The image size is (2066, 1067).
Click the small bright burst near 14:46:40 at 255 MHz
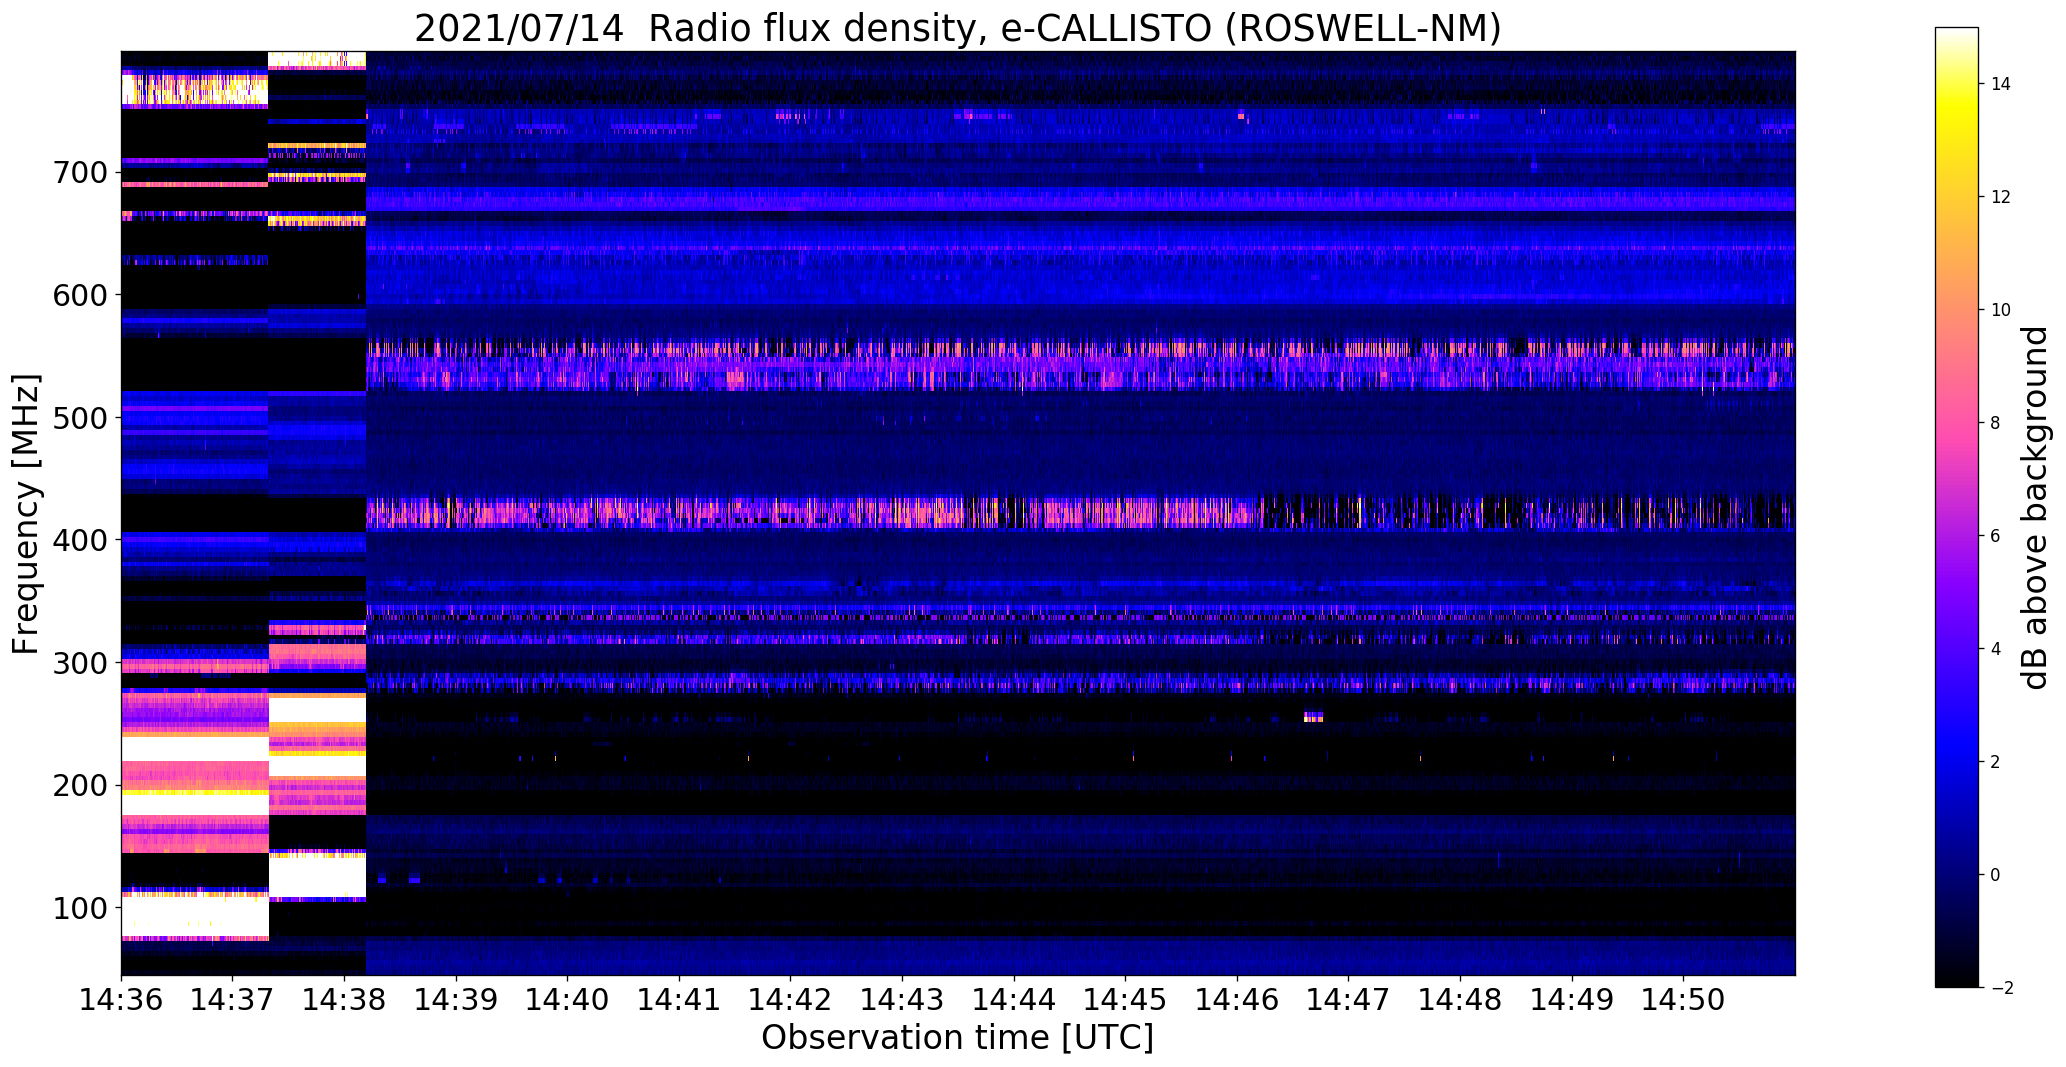(x=1314, y=716)
